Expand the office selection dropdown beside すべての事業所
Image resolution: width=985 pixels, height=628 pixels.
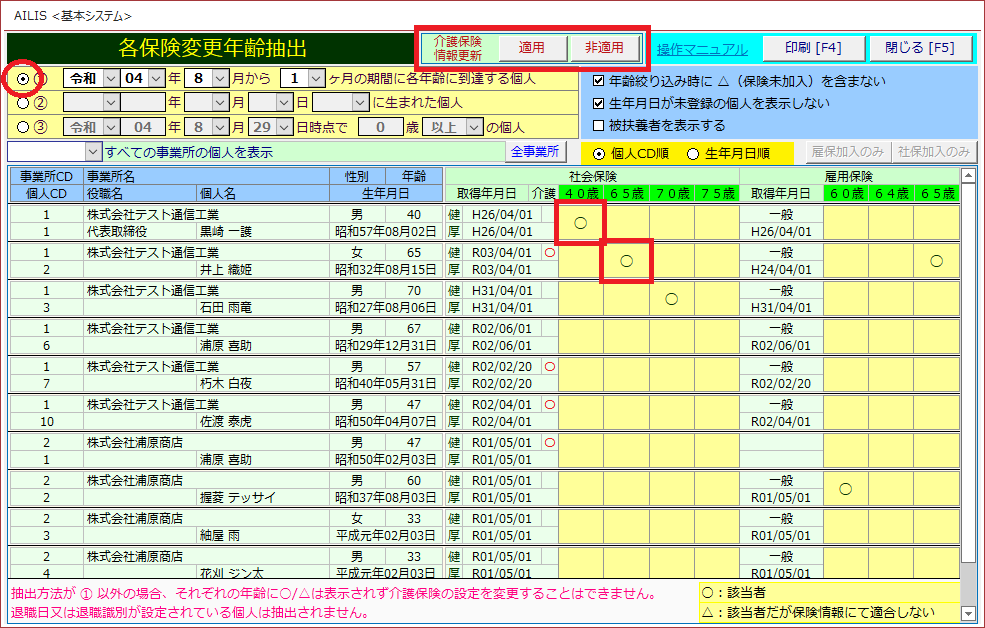coord(93,152)
